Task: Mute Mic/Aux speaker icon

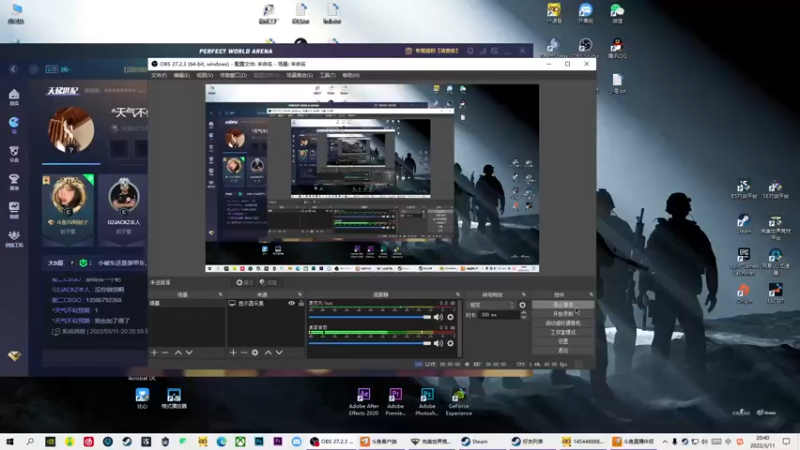Action: pyautogui.click(x=438, y=317)
